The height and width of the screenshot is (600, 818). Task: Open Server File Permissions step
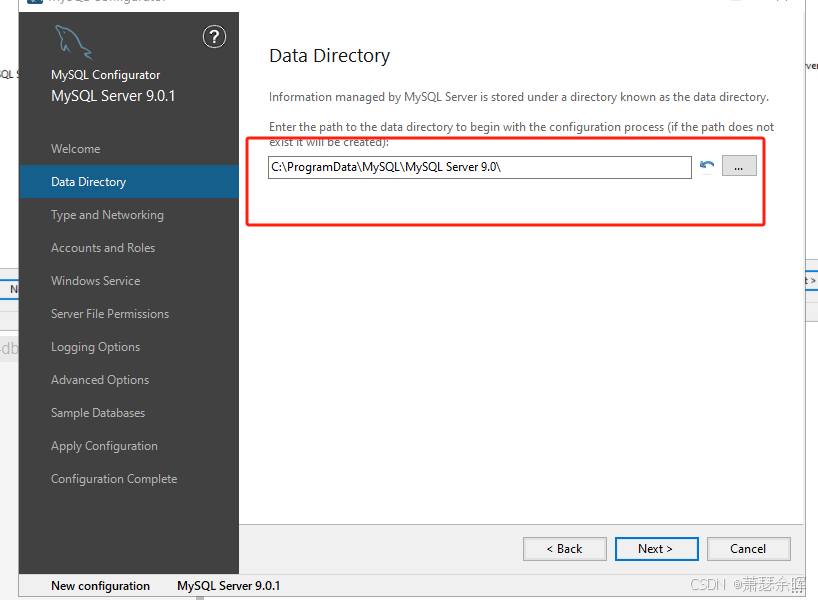[110, 314]
